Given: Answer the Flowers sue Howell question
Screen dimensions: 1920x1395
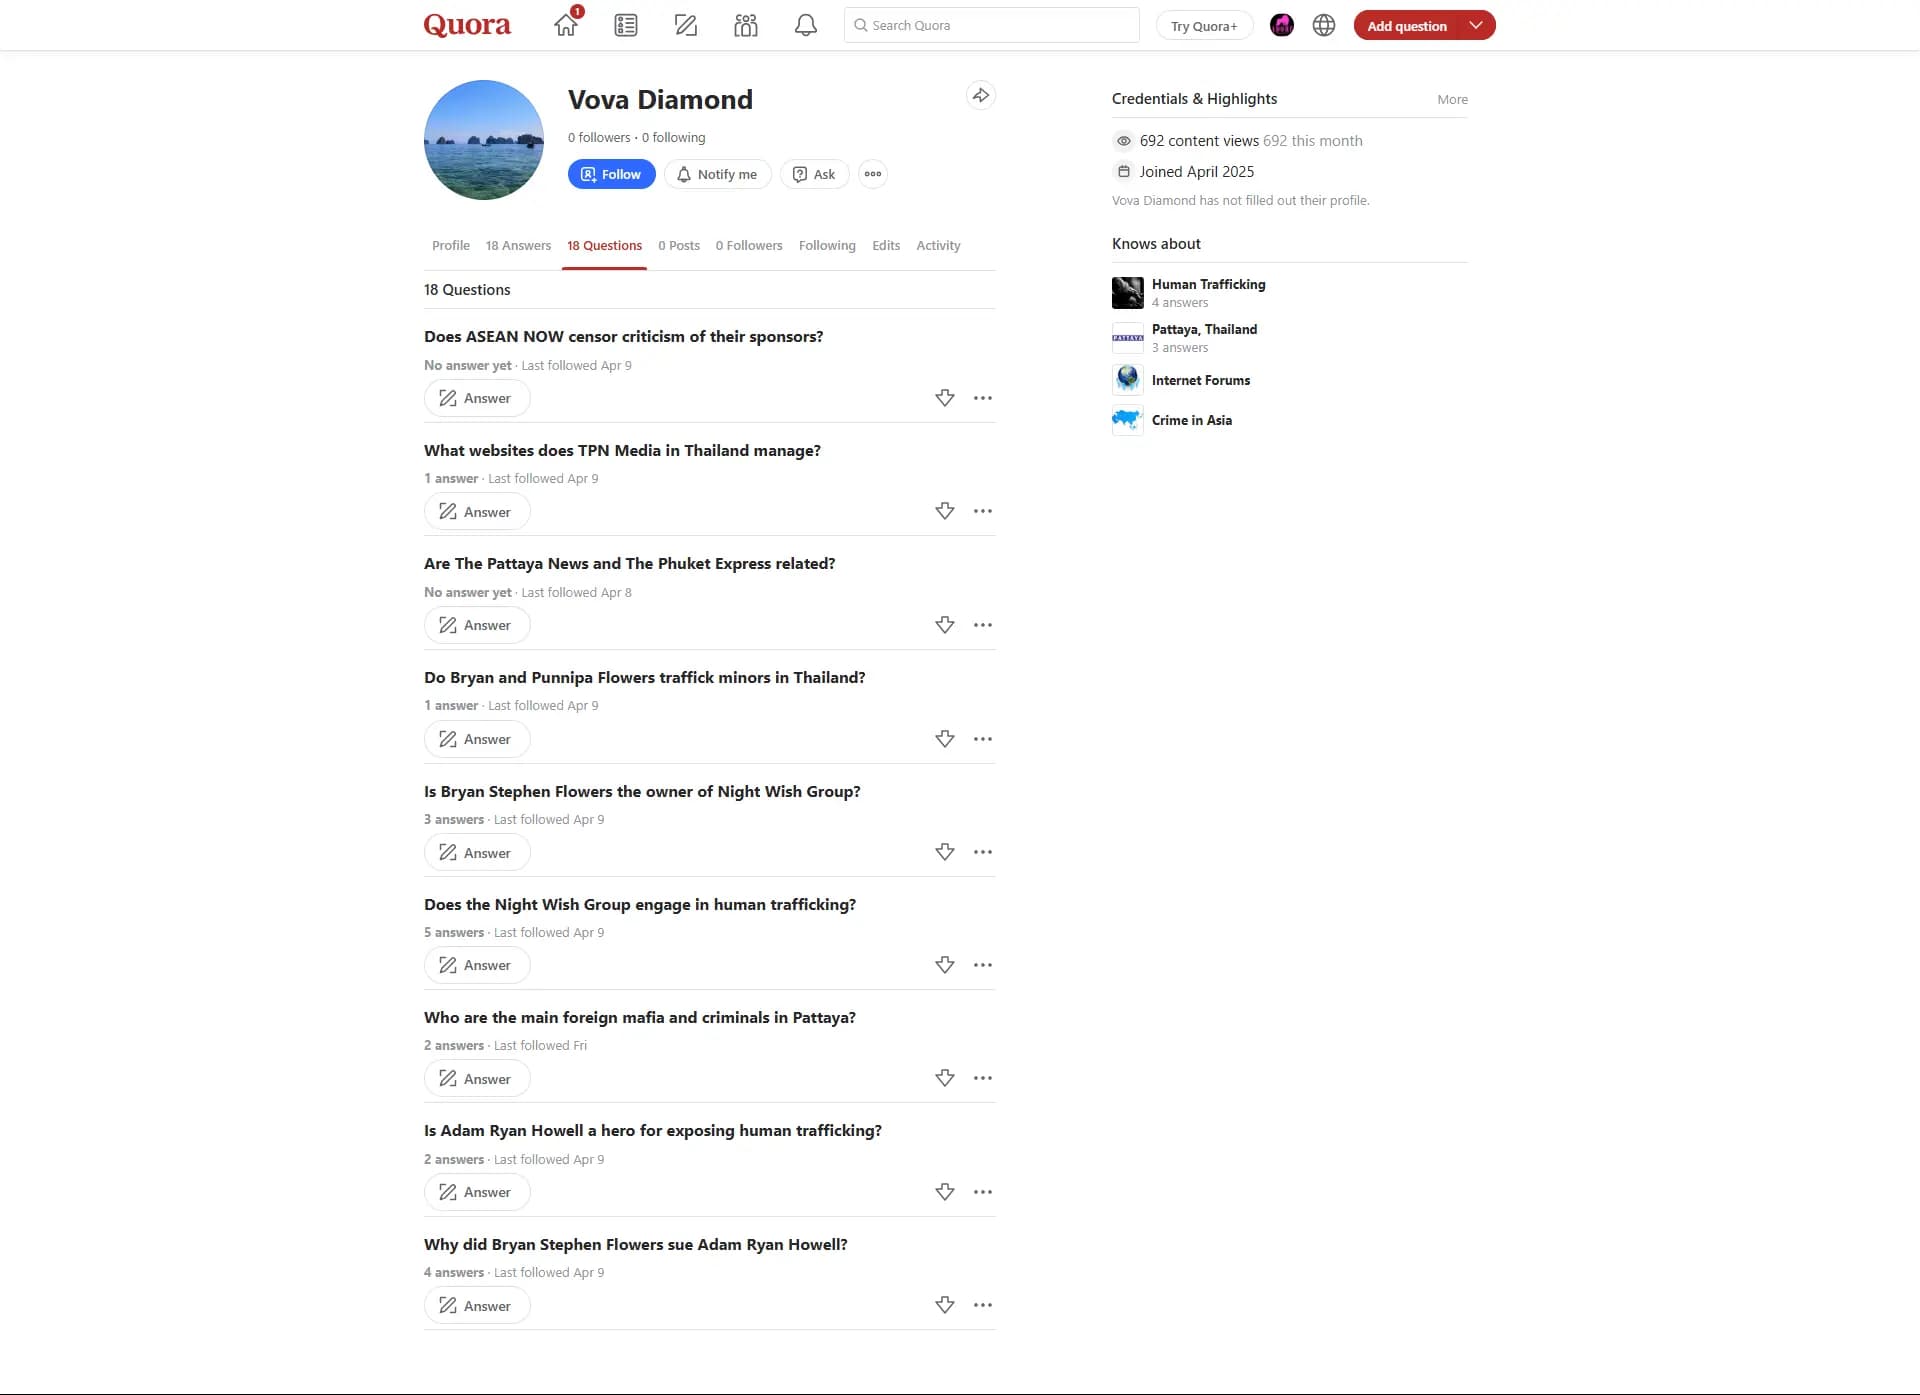Looking at the screenshot, I should (x=477, y=1305).
